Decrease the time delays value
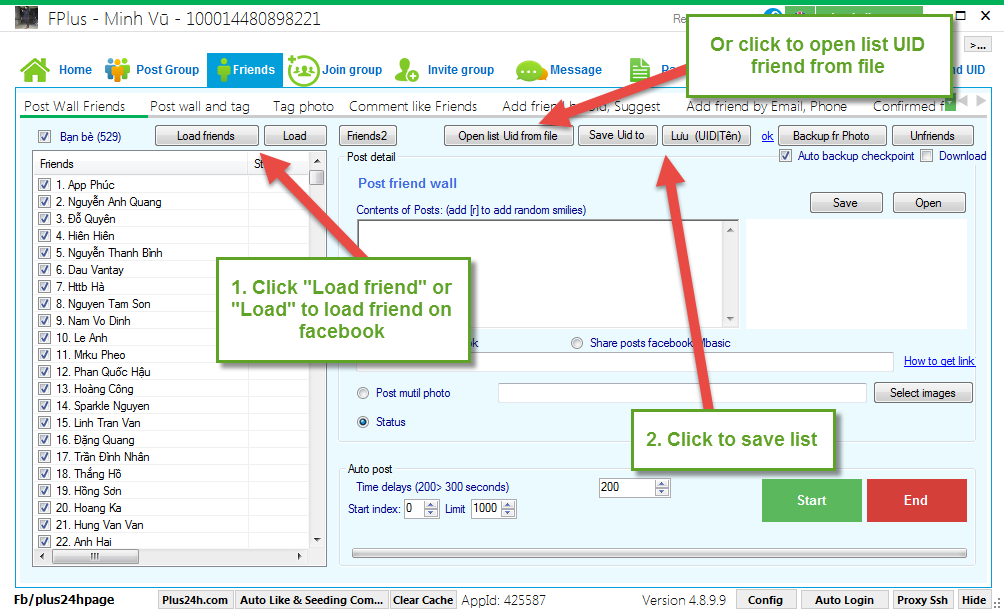The image size is (1004, 612). [662, 492]
